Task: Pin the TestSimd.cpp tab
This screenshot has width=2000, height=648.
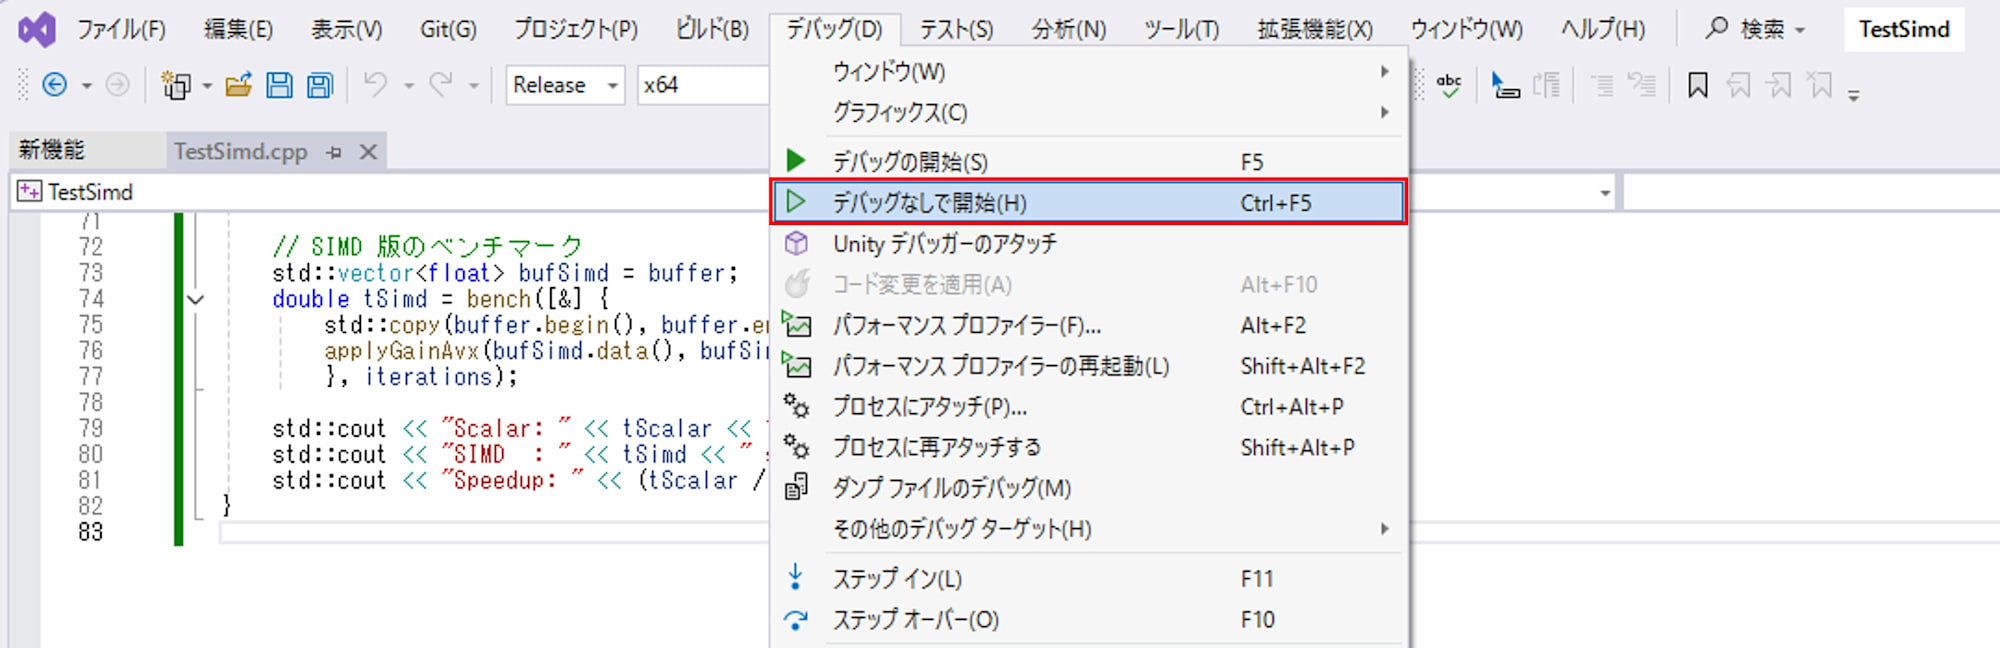Action: click(334, 152)
